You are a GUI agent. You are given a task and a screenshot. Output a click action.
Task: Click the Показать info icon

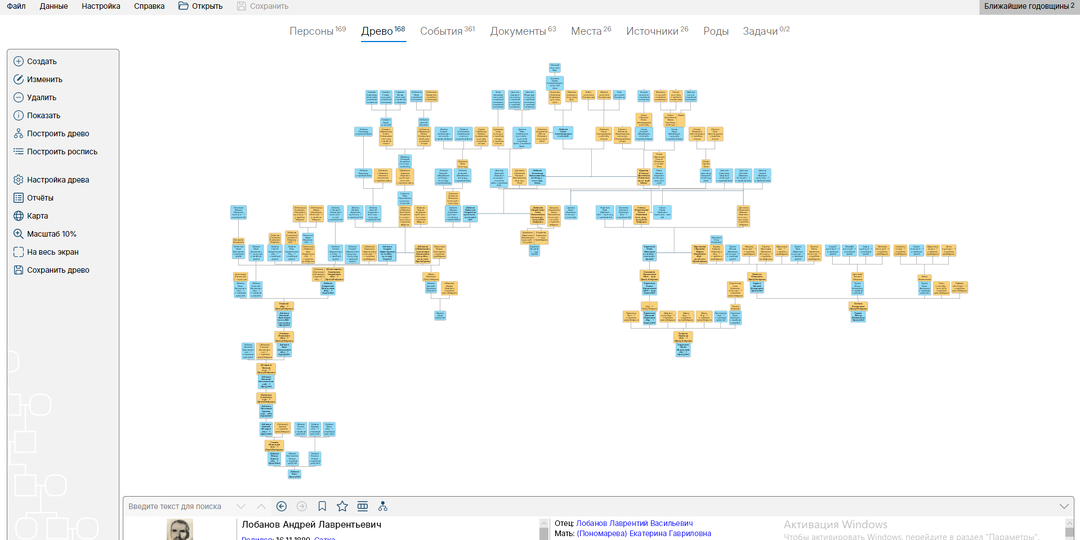(19, 116)
